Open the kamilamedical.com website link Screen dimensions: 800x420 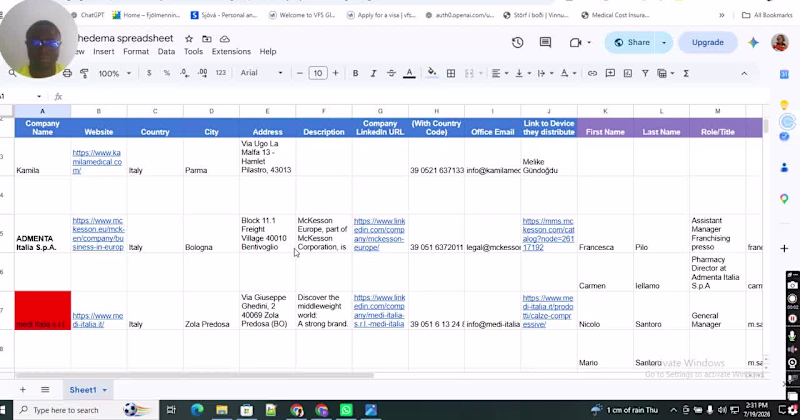(x=97, y=161)
